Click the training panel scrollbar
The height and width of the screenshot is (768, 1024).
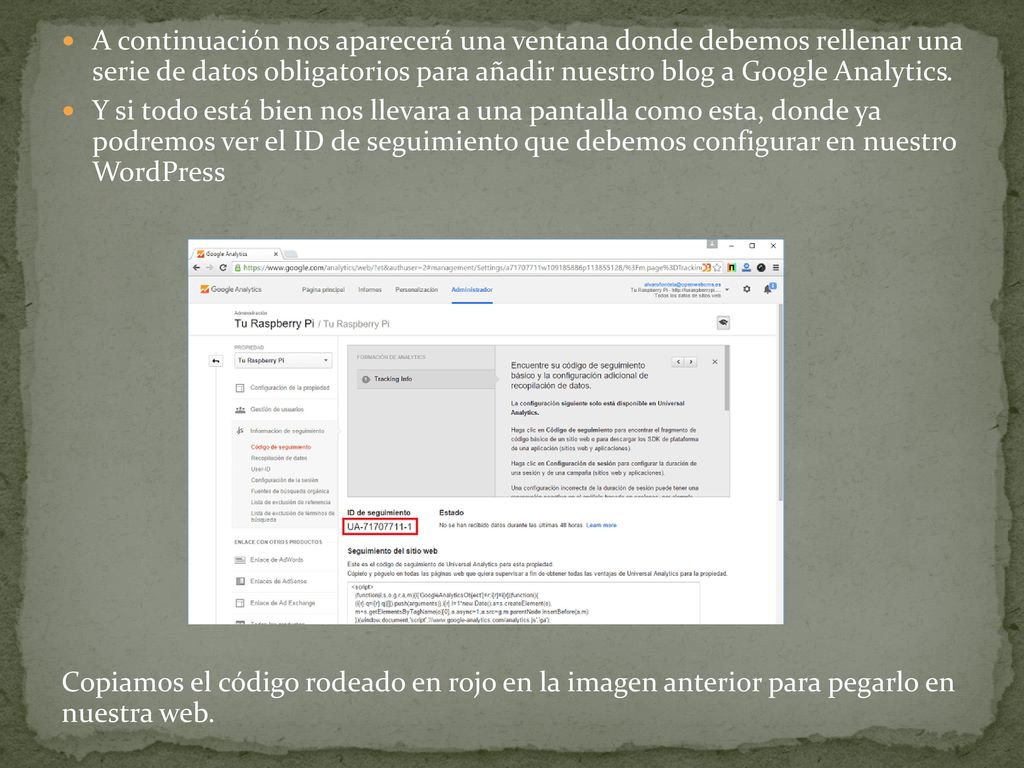728,379
